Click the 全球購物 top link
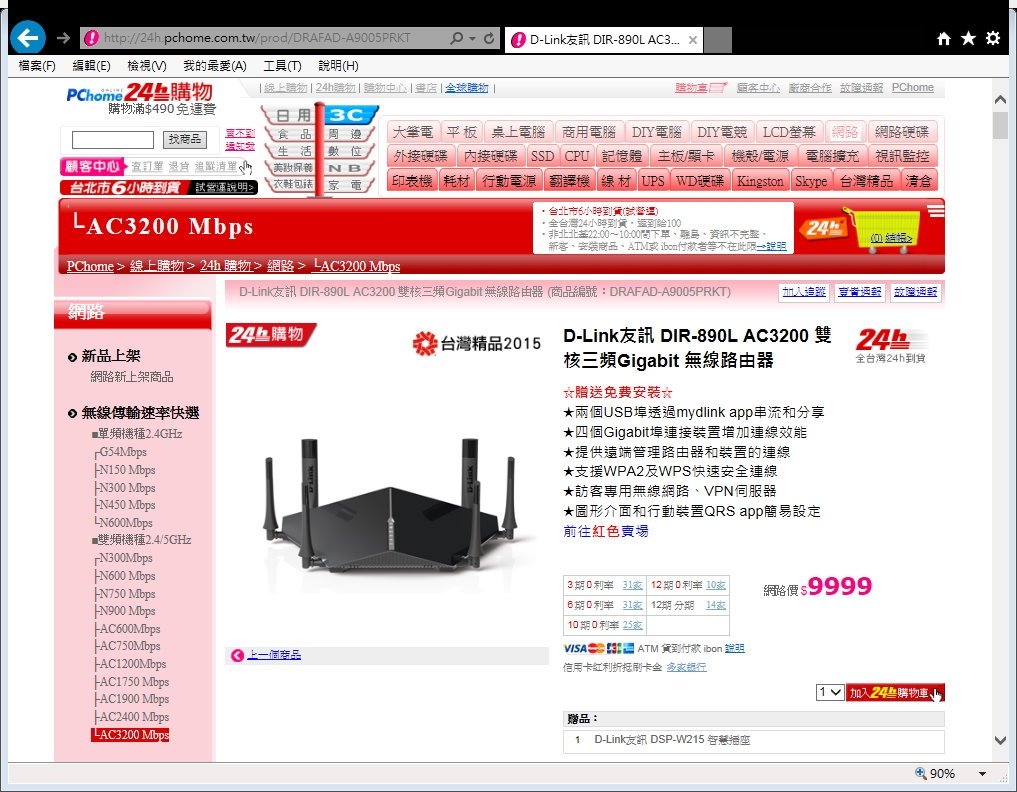 point(466,88)
